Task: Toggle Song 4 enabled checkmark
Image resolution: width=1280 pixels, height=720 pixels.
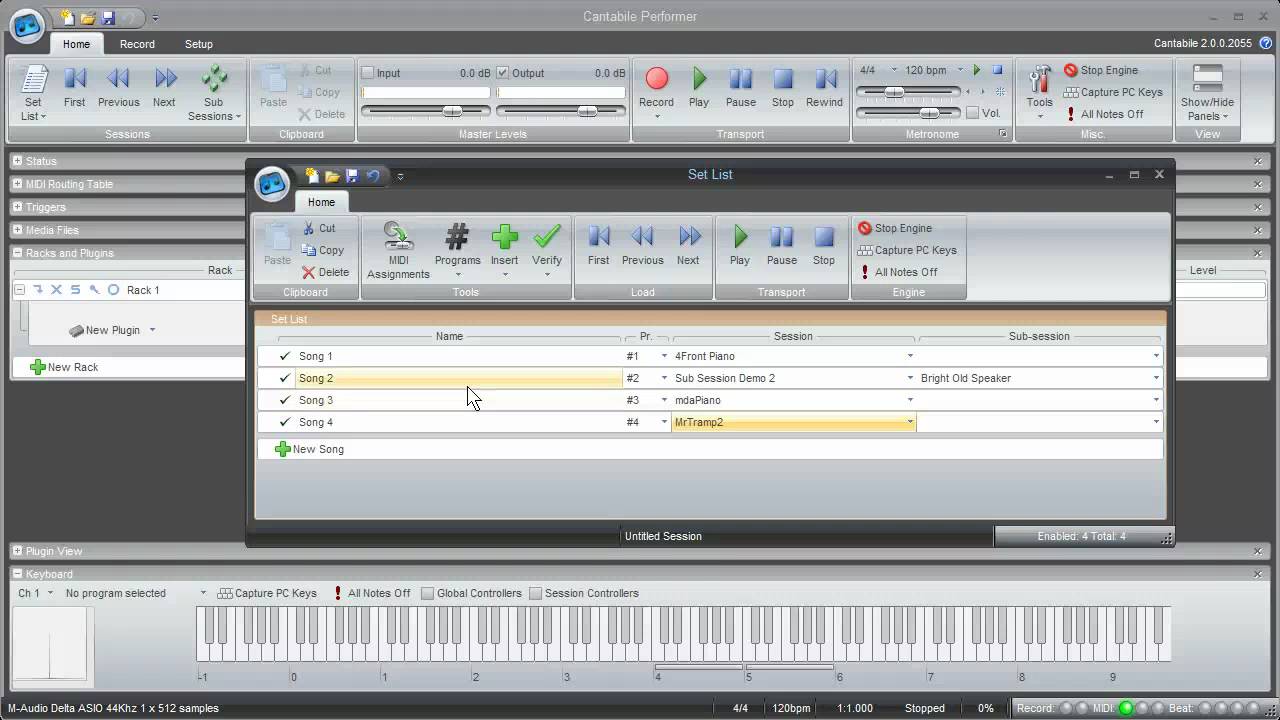Action: coord(285,422)
